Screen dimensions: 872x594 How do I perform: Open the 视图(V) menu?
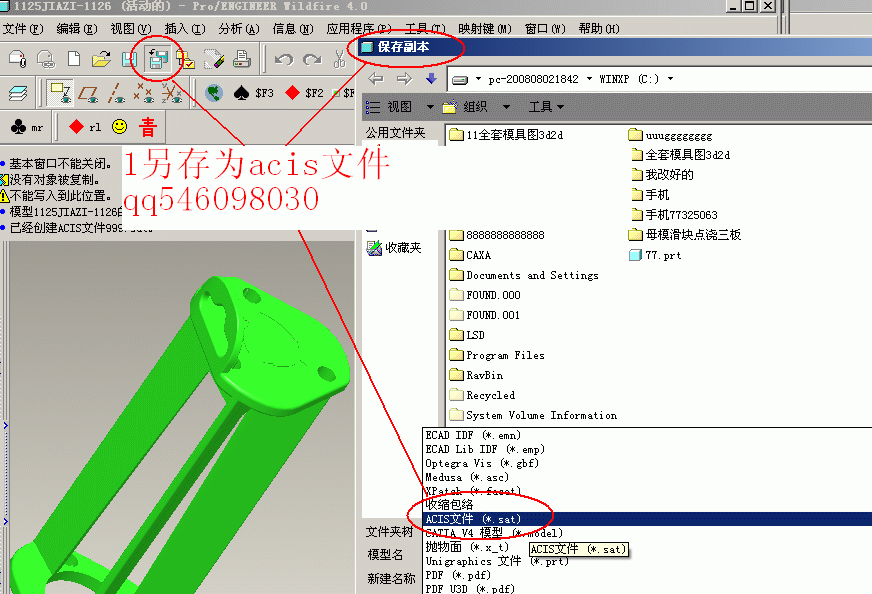click(x=131, y=29)
